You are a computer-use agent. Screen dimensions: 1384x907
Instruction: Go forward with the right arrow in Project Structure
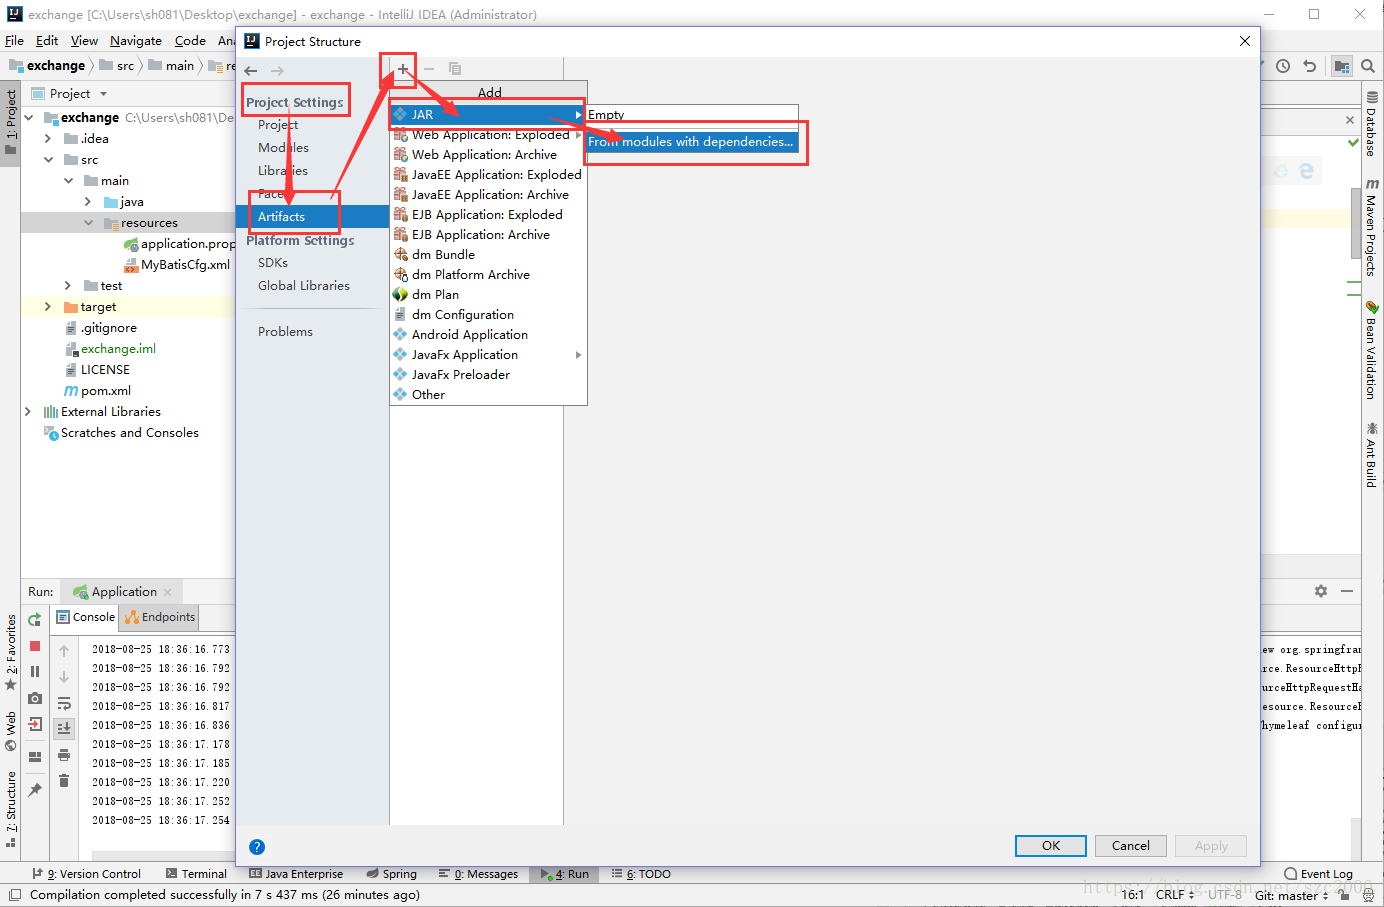277,71
